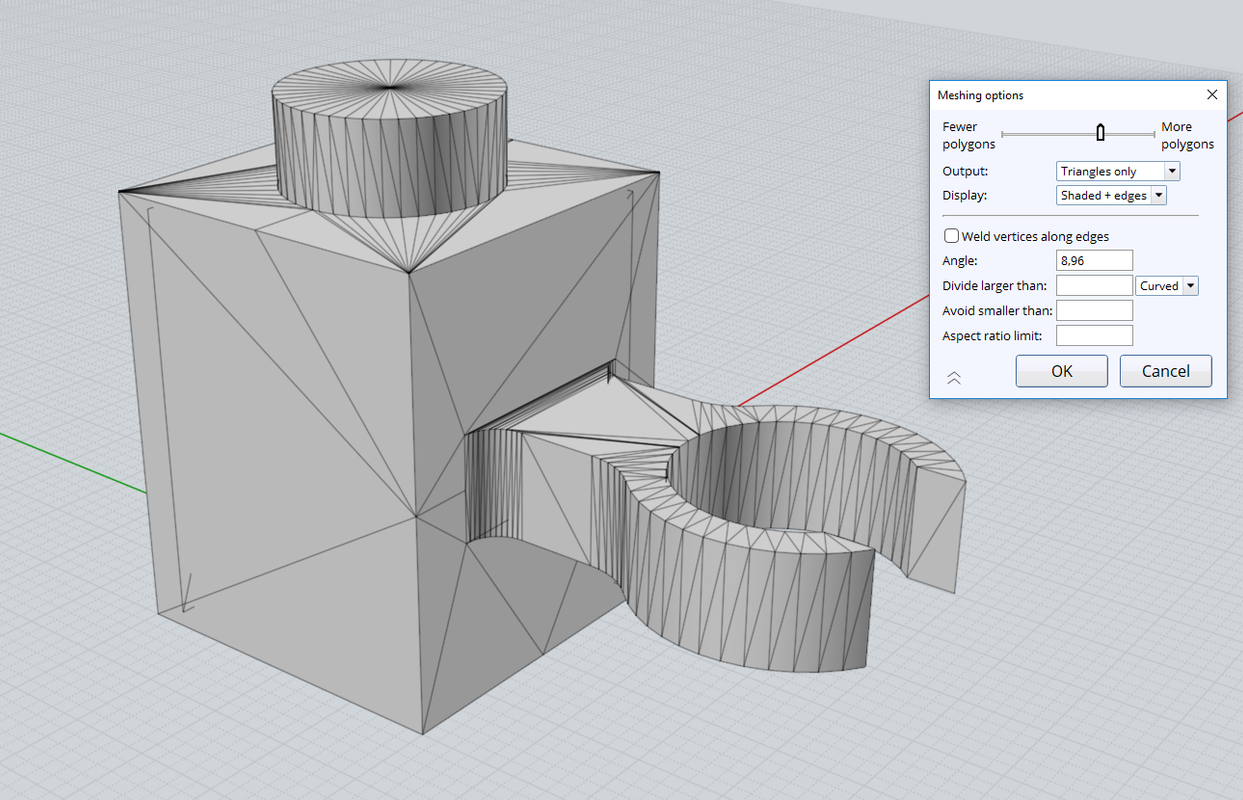The width and height of the screenshot is (1243, 800).
Task: Open the Output dropdown Triangles only
Action: tap(1118, 171)
